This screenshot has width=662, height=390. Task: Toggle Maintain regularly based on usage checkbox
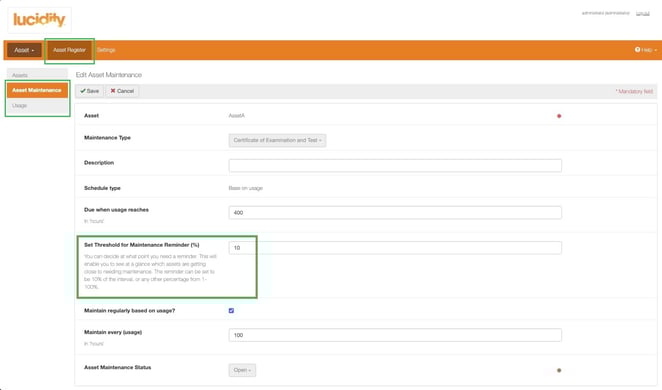[x=231, y=311]
